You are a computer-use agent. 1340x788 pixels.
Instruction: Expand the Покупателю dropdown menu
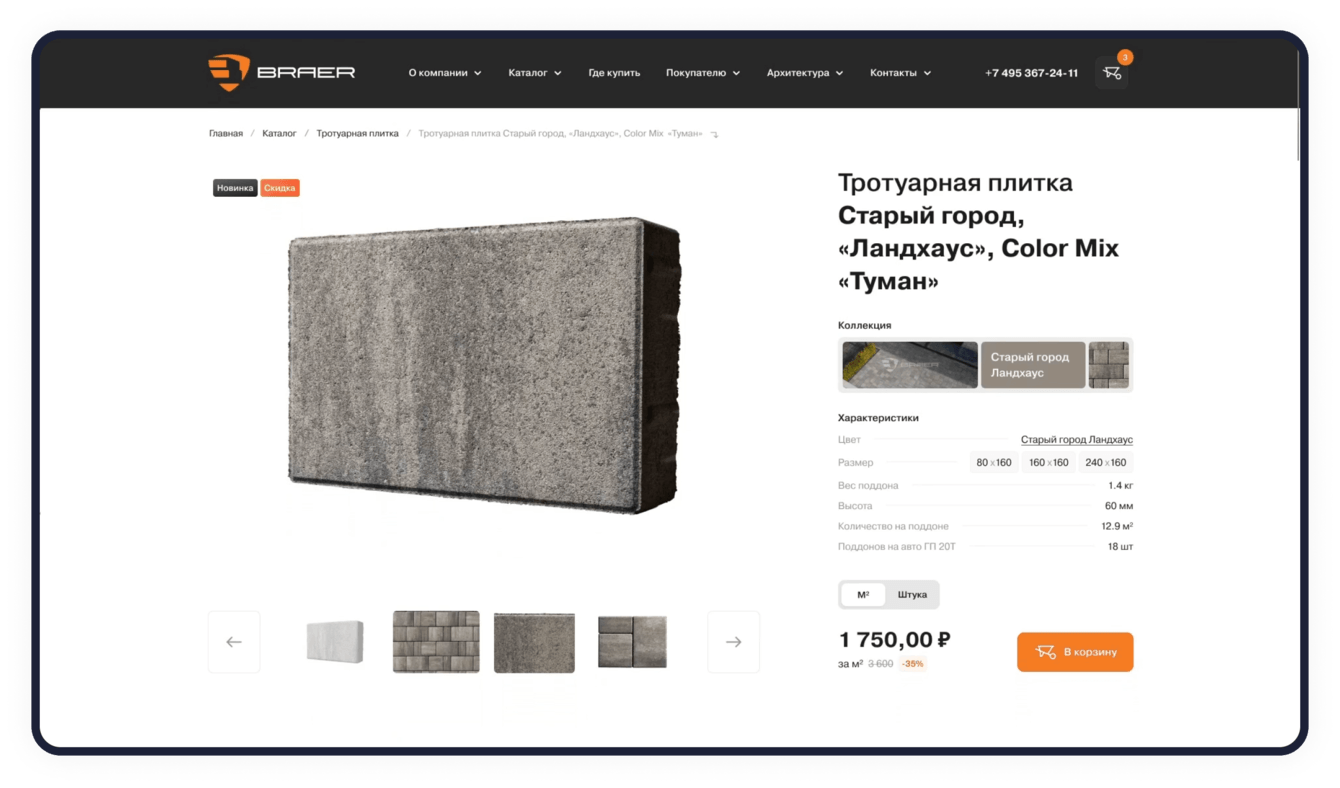[703, 73]
